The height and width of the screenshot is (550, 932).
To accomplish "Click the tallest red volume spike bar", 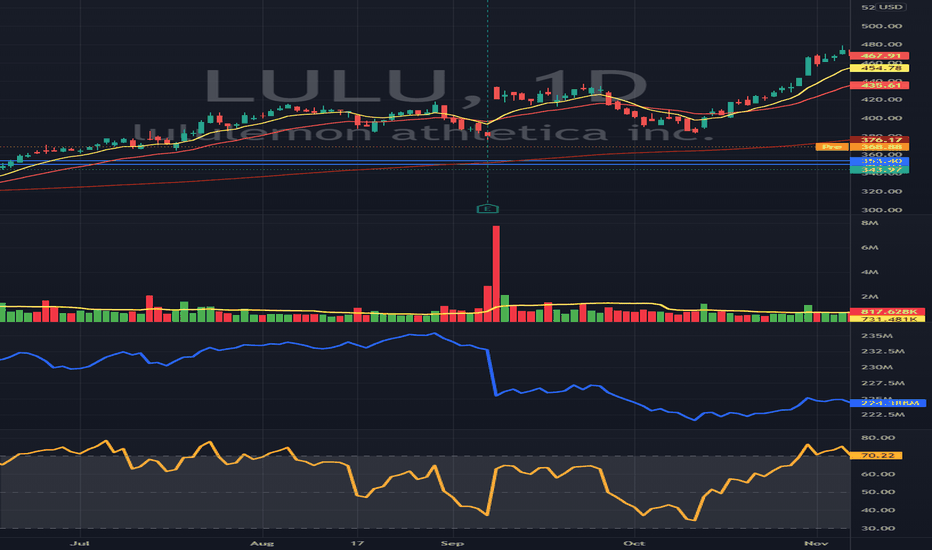I will click(496, 274).
